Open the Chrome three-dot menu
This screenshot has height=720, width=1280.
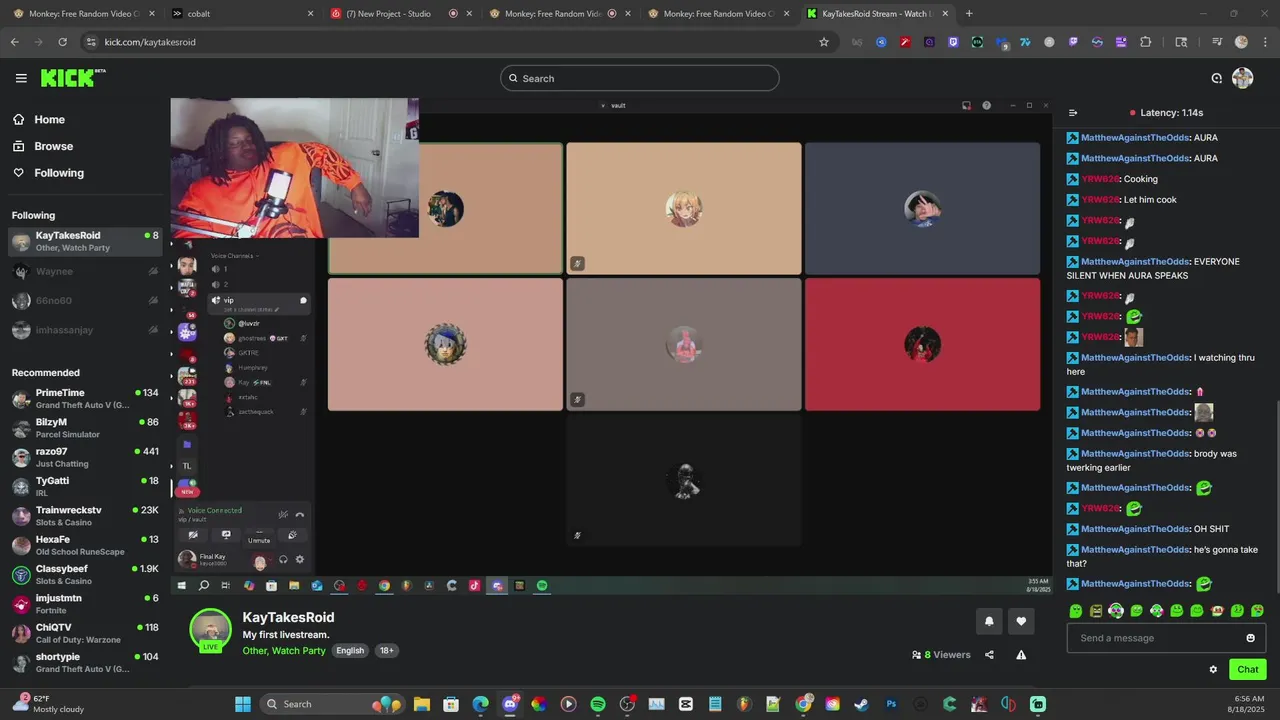(x=1265, y=42)
